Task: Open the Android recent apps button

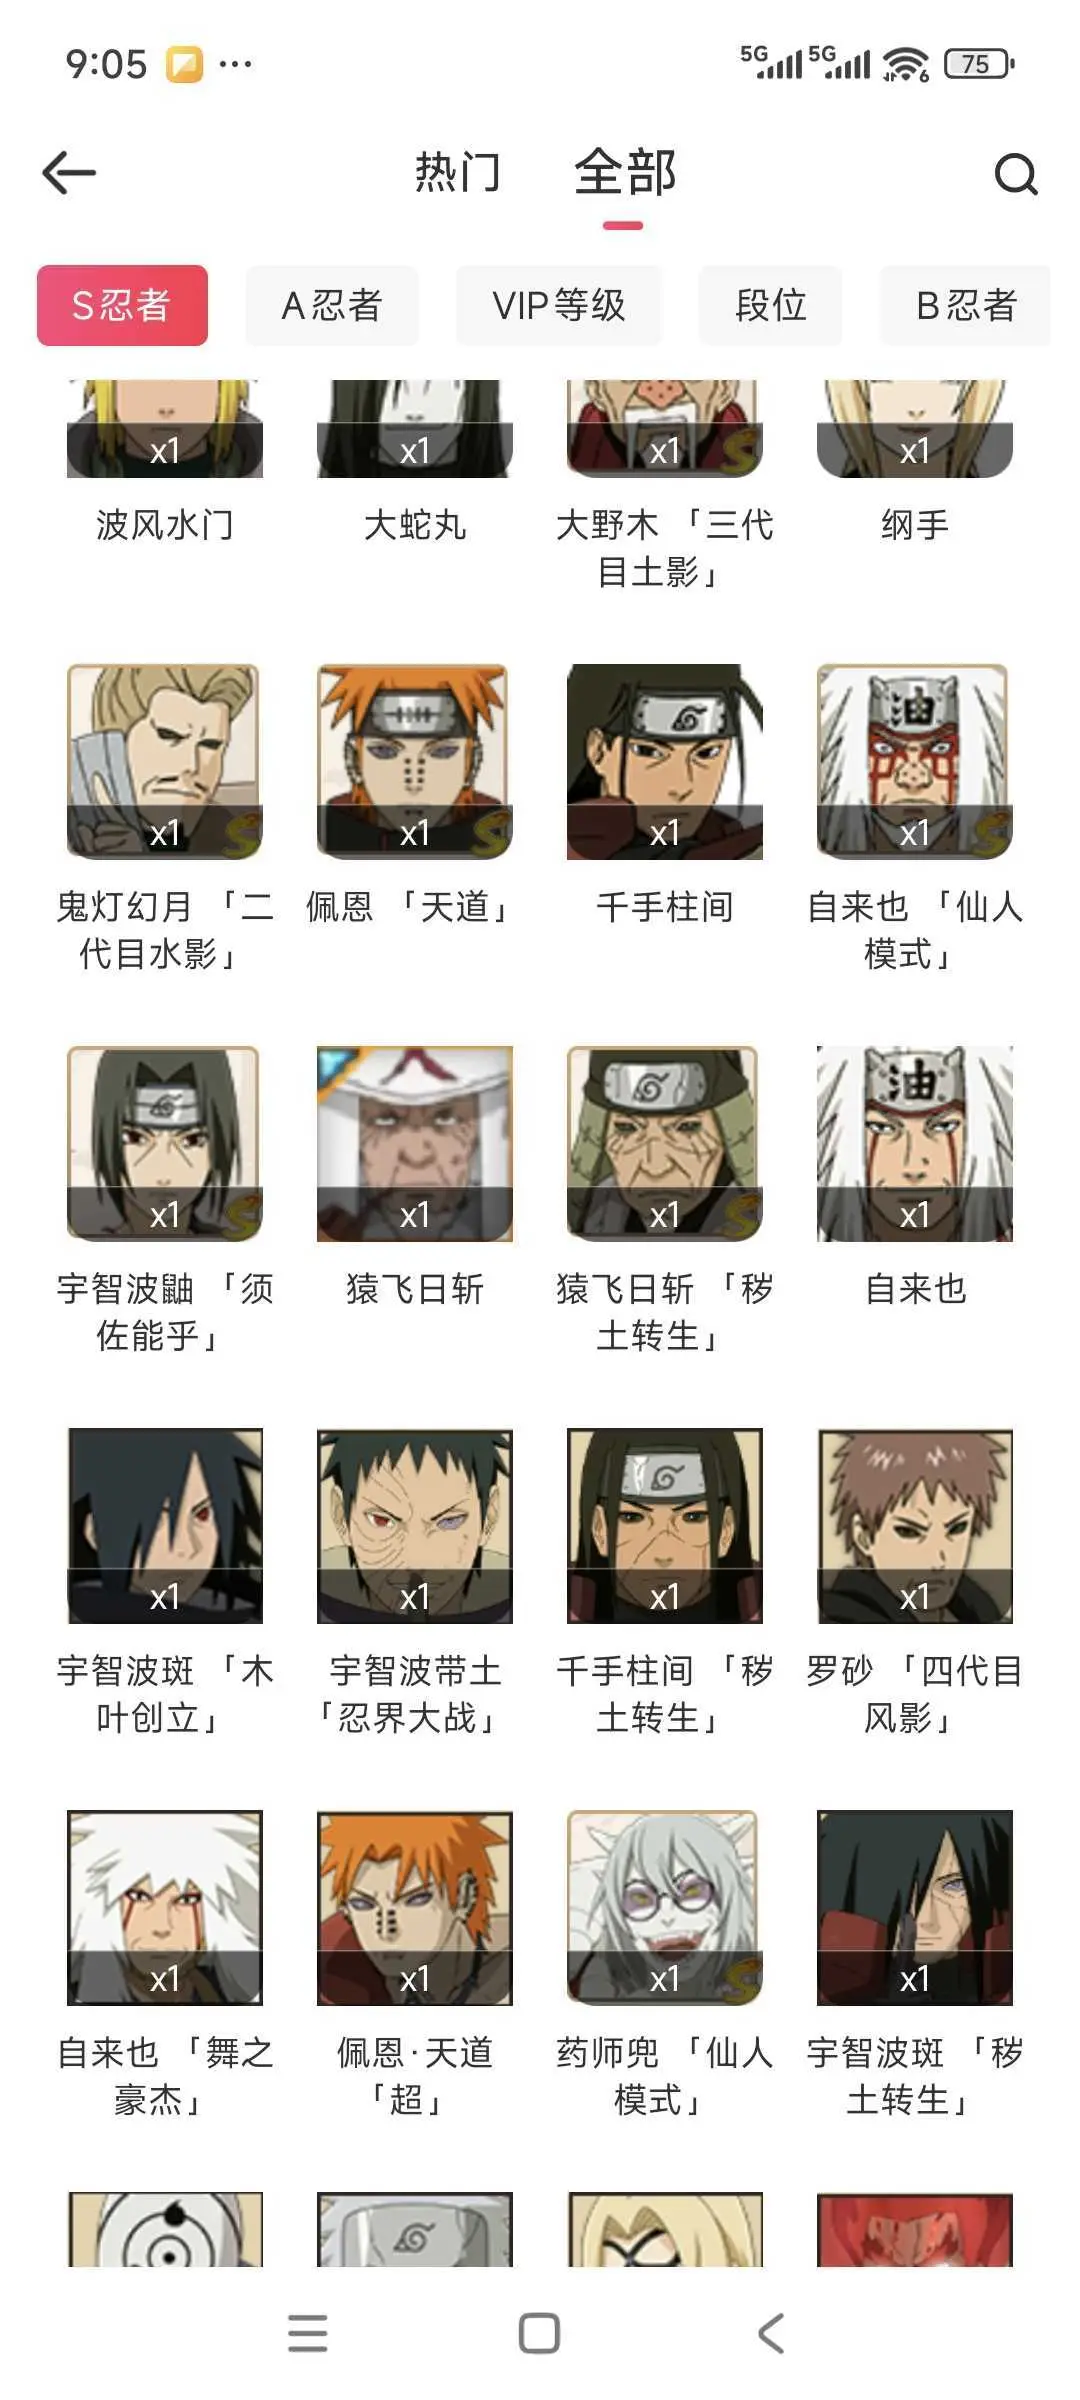Action: [307, 2333]
